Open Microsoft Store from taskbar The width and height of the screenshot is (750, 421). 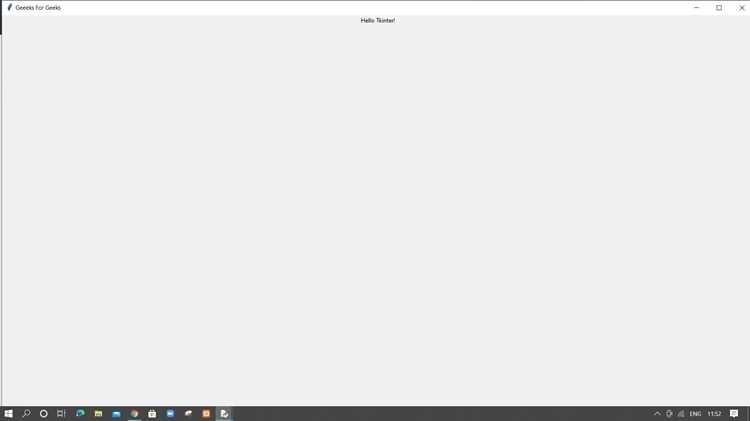(x=152, y=413)
